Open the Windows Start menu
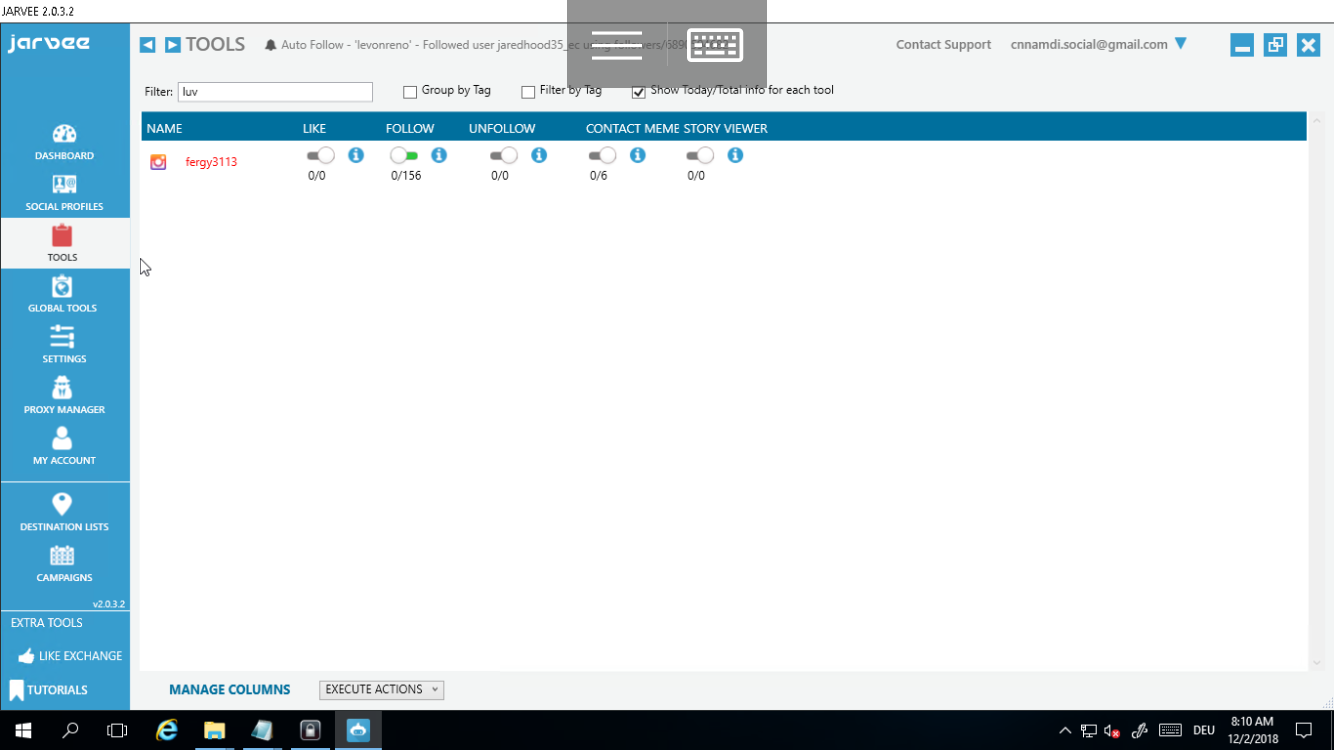 (x=23, y=730)
